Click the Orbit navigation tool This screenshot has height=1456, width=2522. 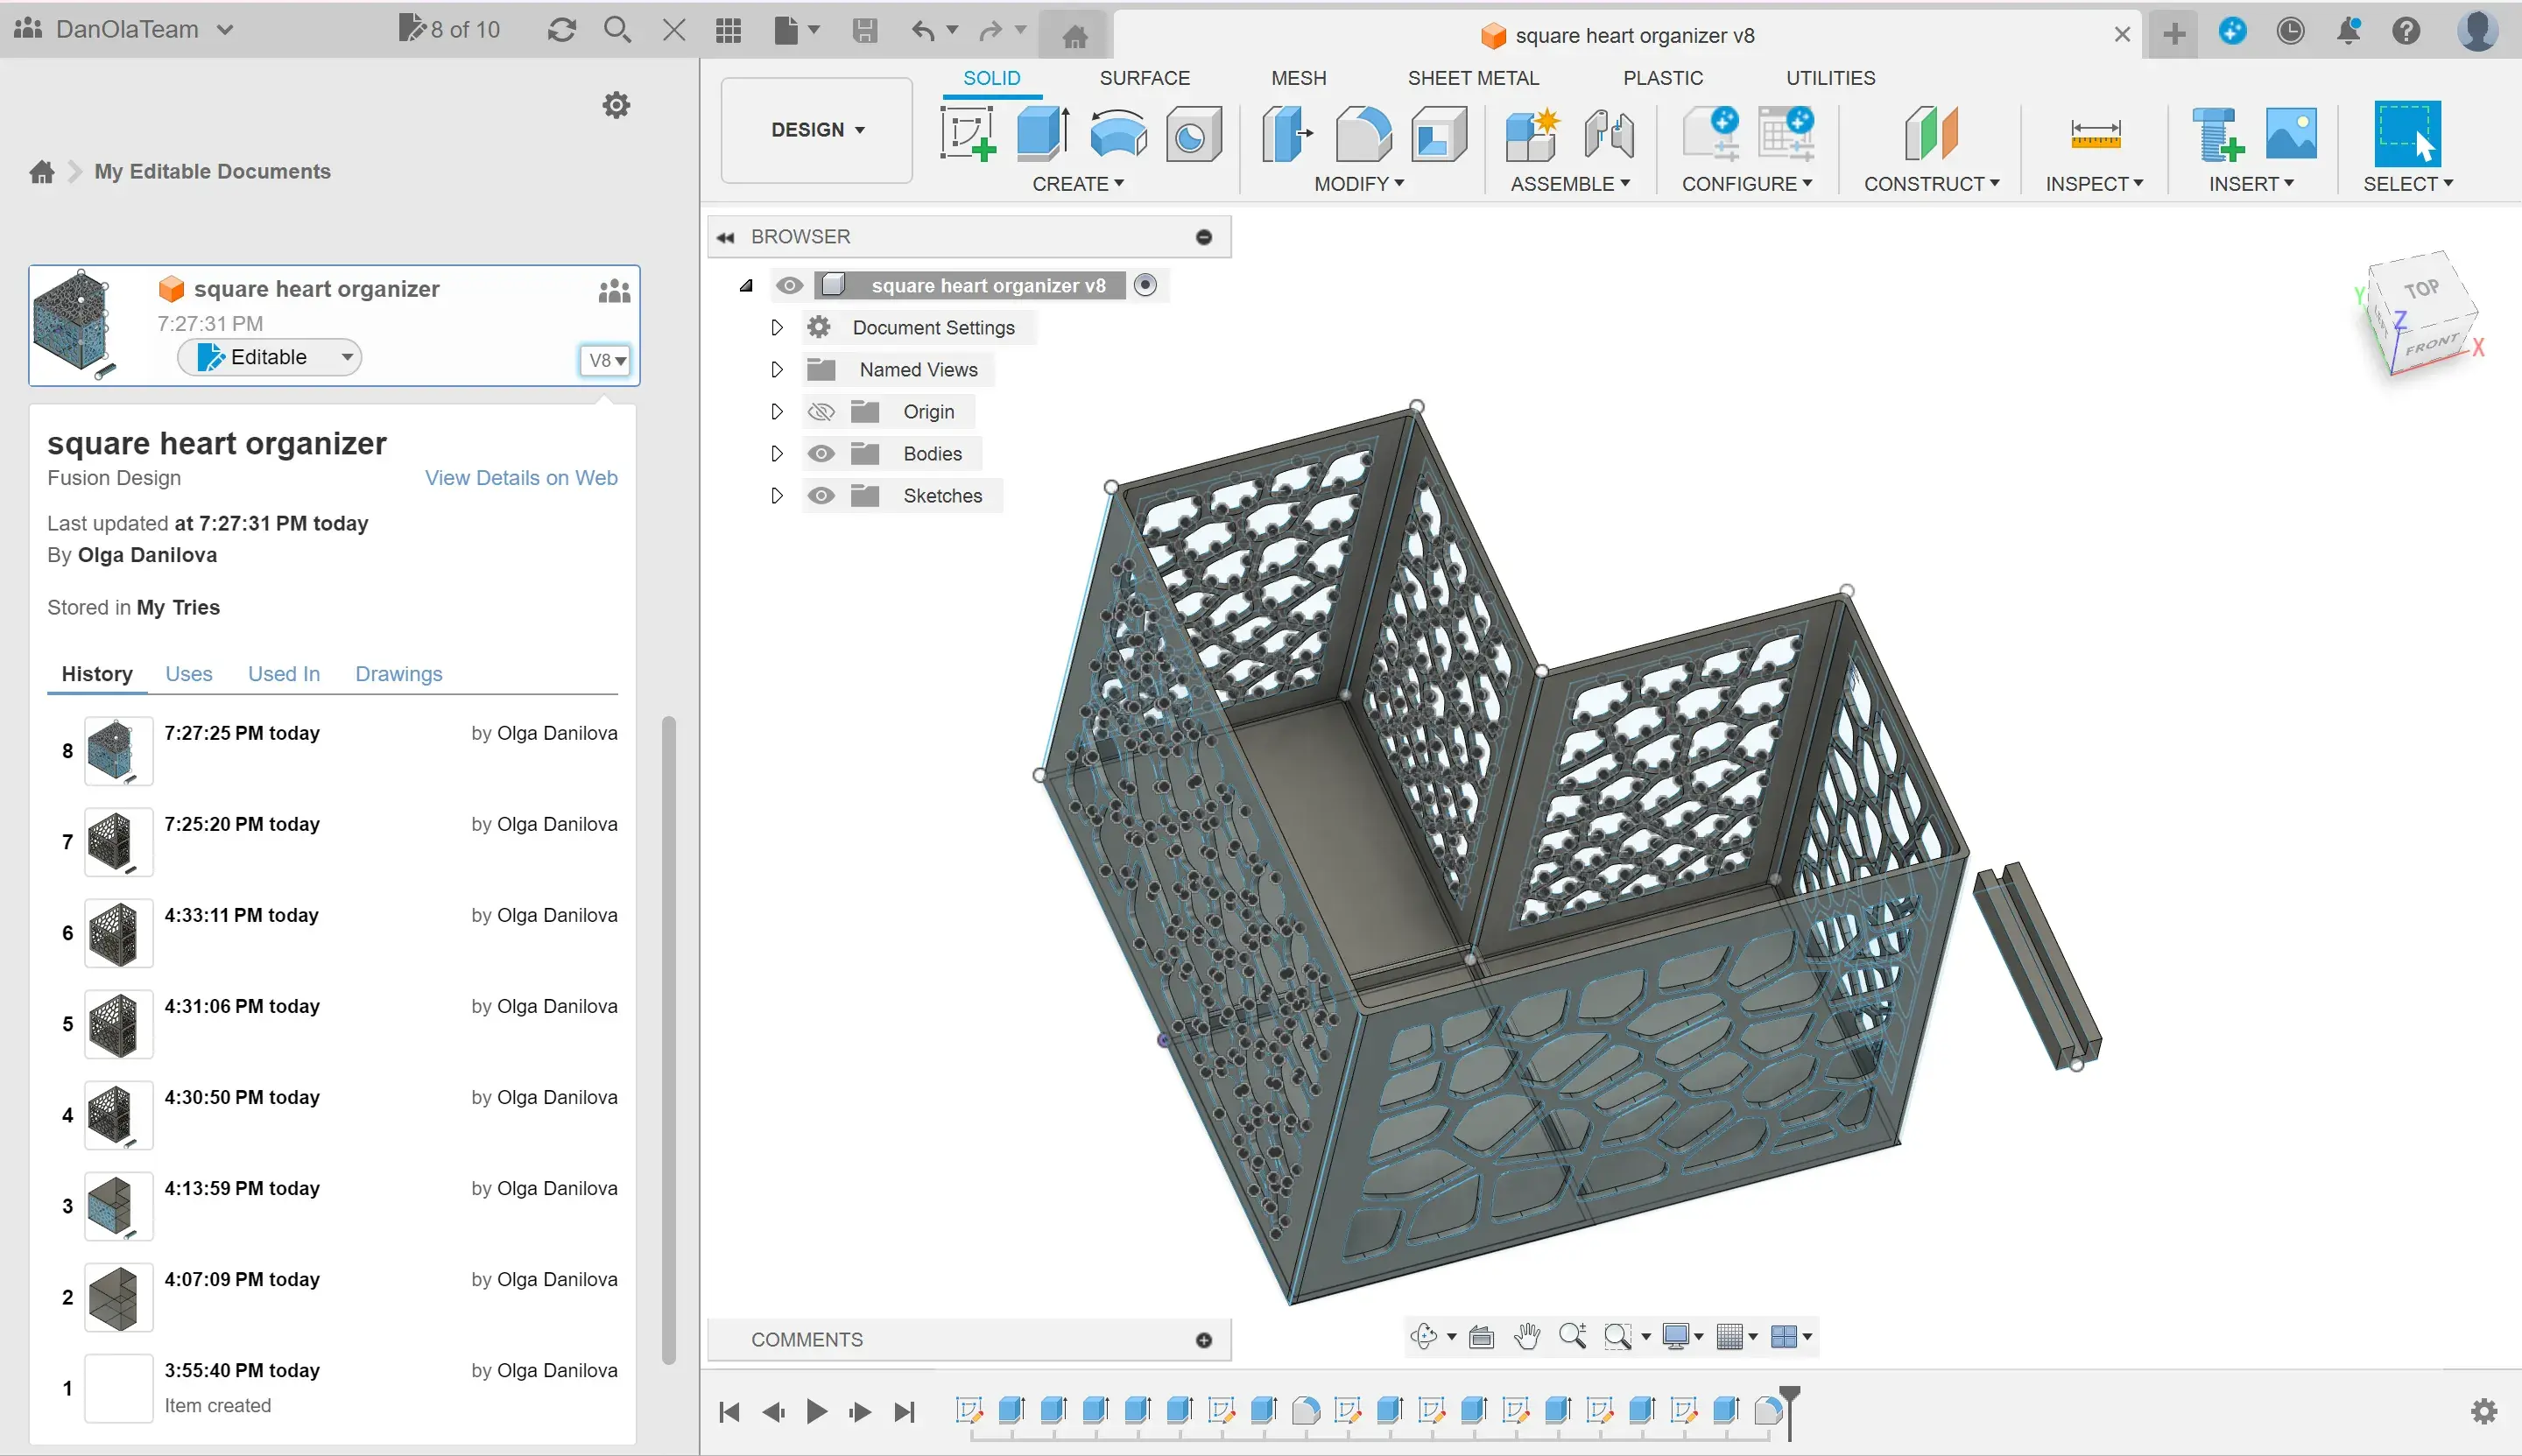(x=1424, y=1336)
